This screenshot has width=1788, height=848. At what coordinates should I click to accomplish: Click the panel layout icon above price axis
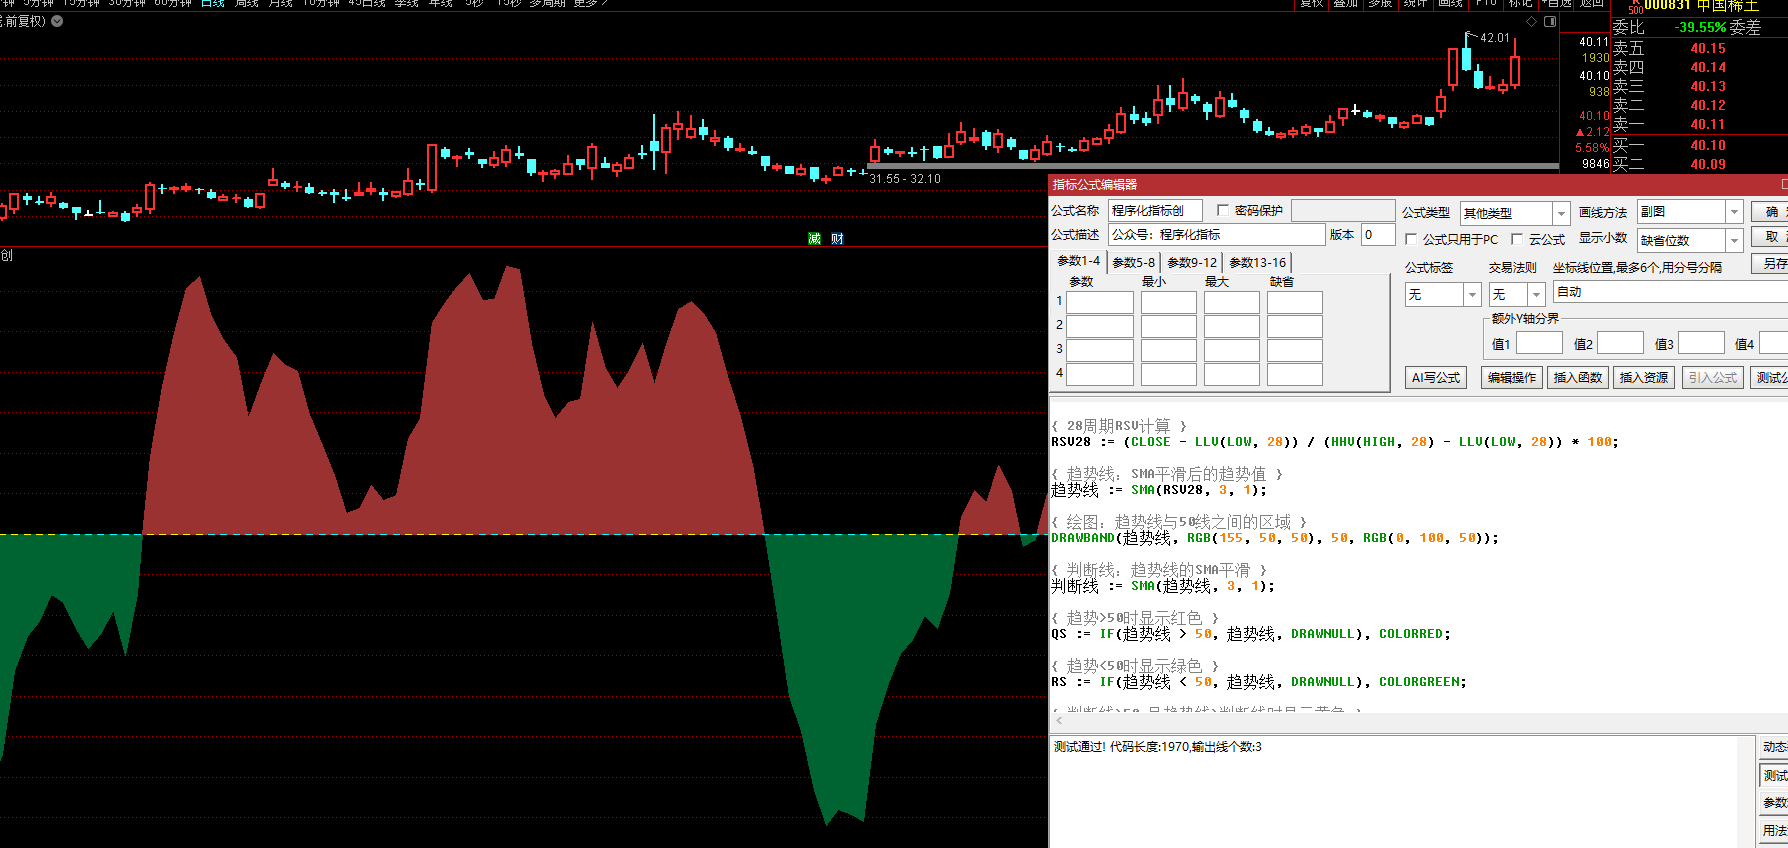(x=1549, y=21)
